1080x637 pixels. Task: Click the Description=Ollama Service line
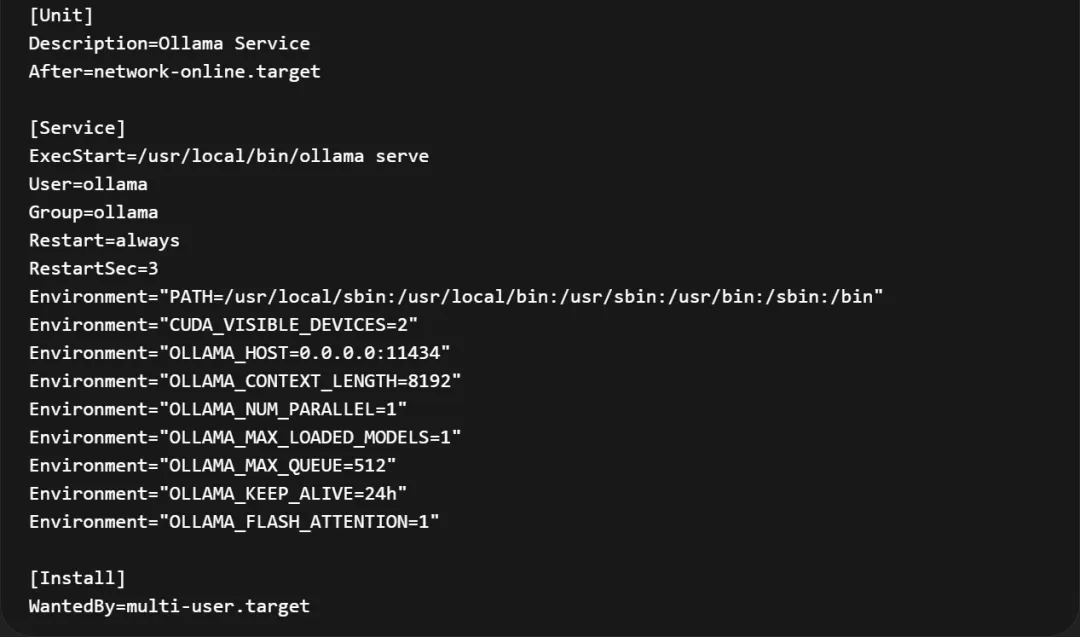point(169,43)
